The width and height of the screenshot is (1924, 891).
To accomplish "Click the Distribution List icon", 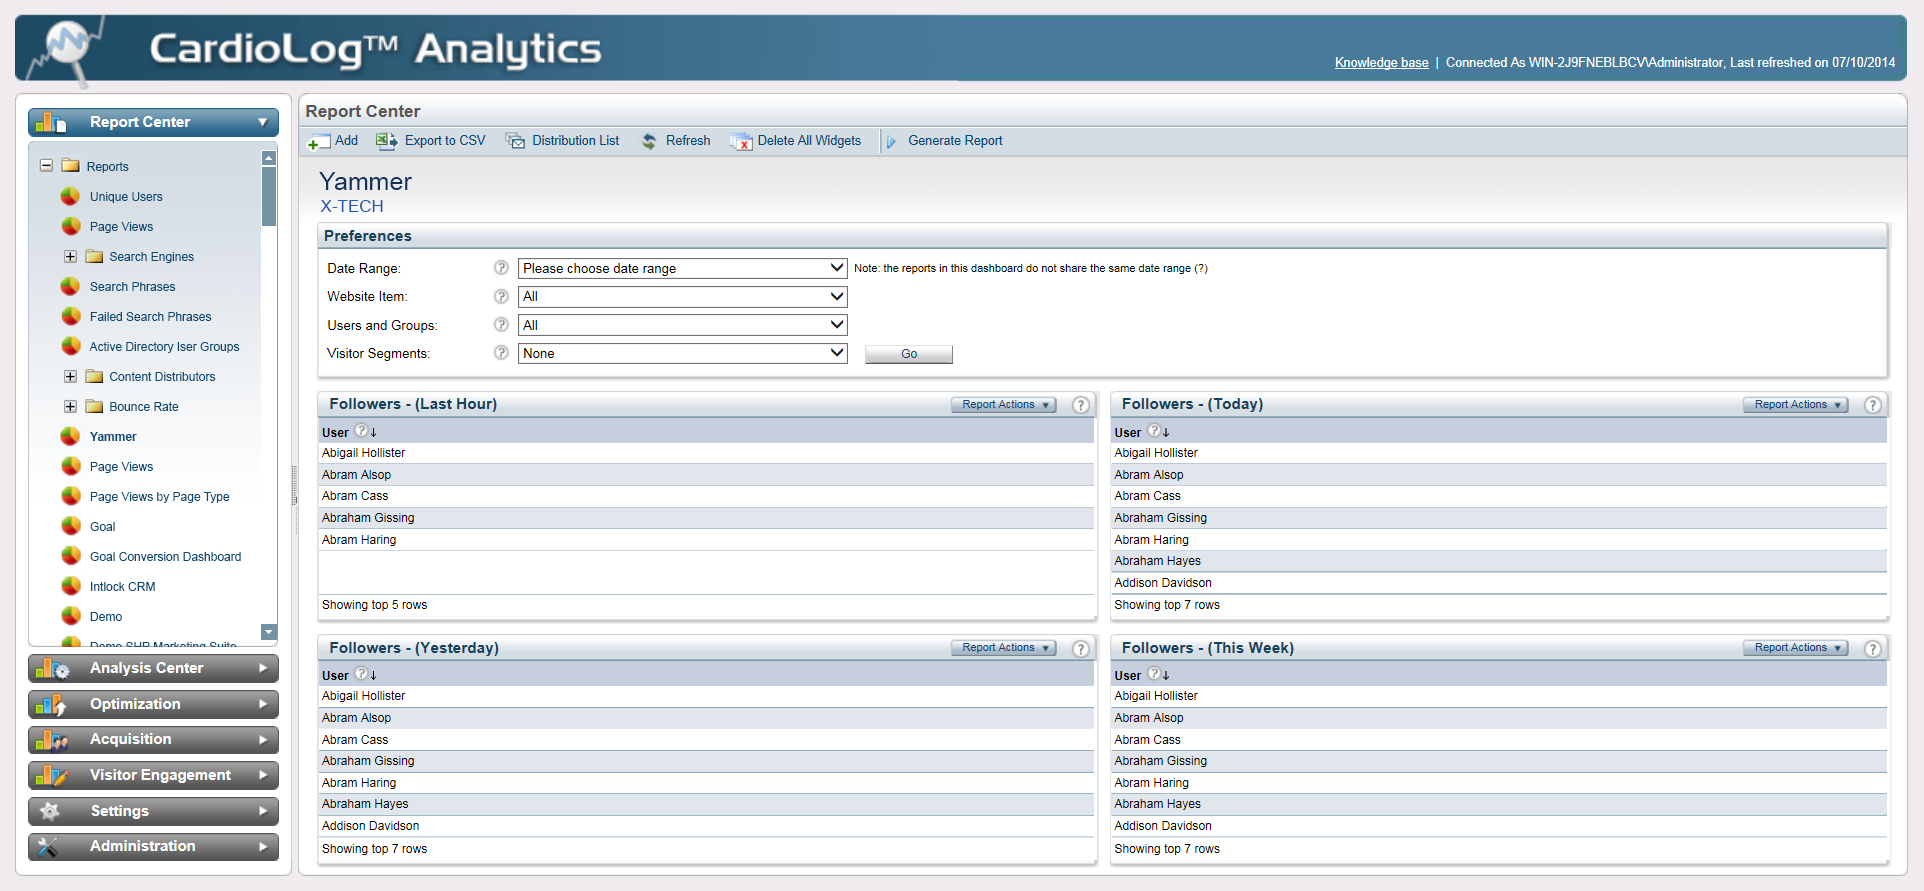I will click(x=515, y=141).
